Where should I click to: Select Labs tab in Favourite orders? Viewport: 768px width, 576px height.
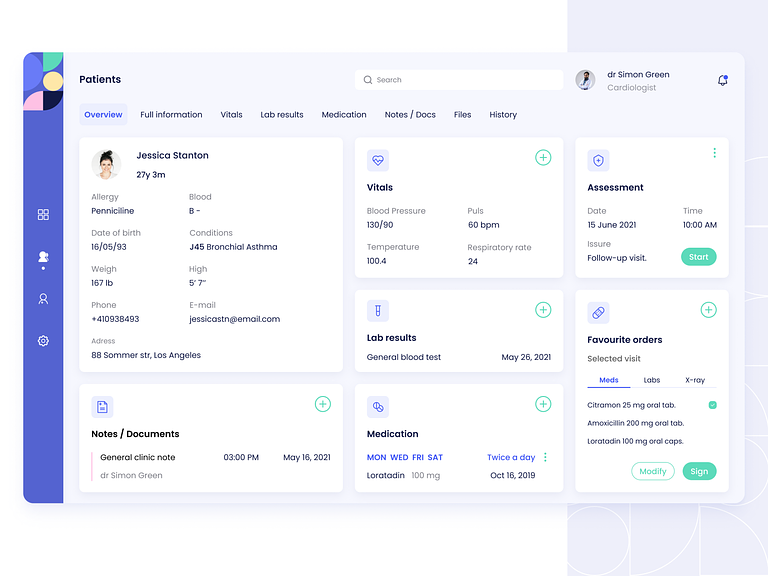tap(651, 380)
